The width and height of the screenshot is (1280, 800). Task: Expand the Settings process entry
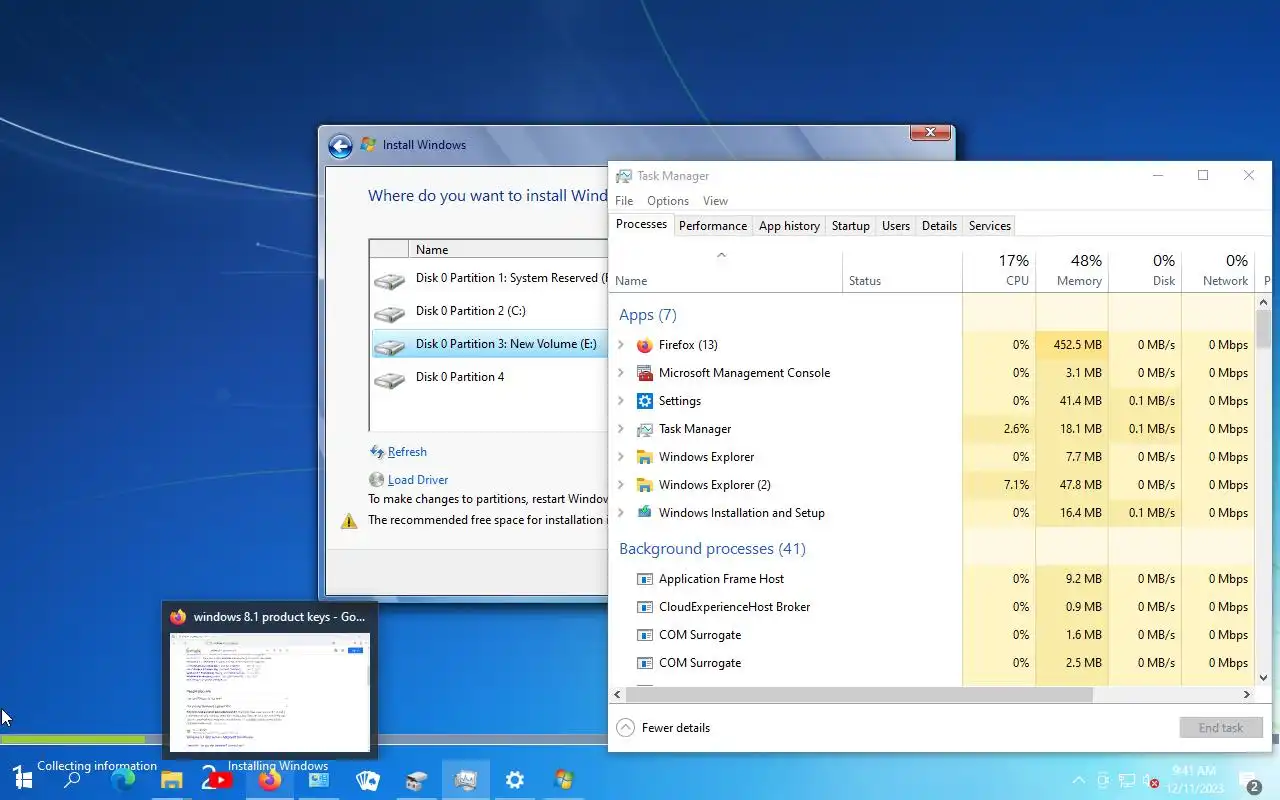[621, 401]
